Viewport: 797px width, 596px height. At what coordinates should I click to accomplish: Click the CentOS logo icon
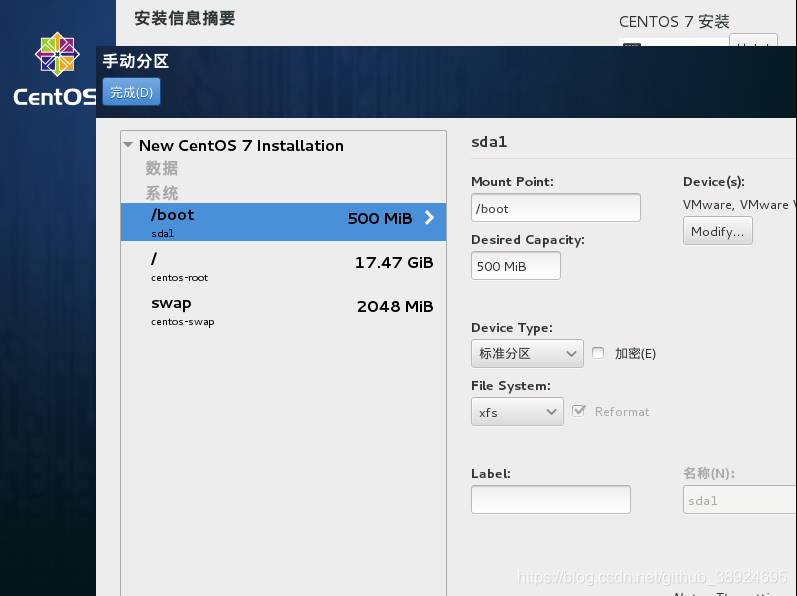click(x=57, y=54)
